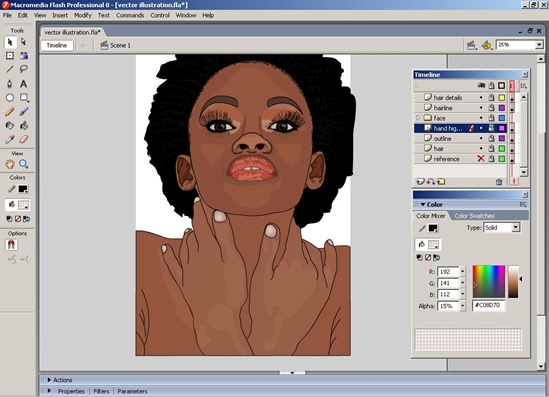Select the Subselection tool
This screenshot has width=549, height=397.
[x=23, y=42]
